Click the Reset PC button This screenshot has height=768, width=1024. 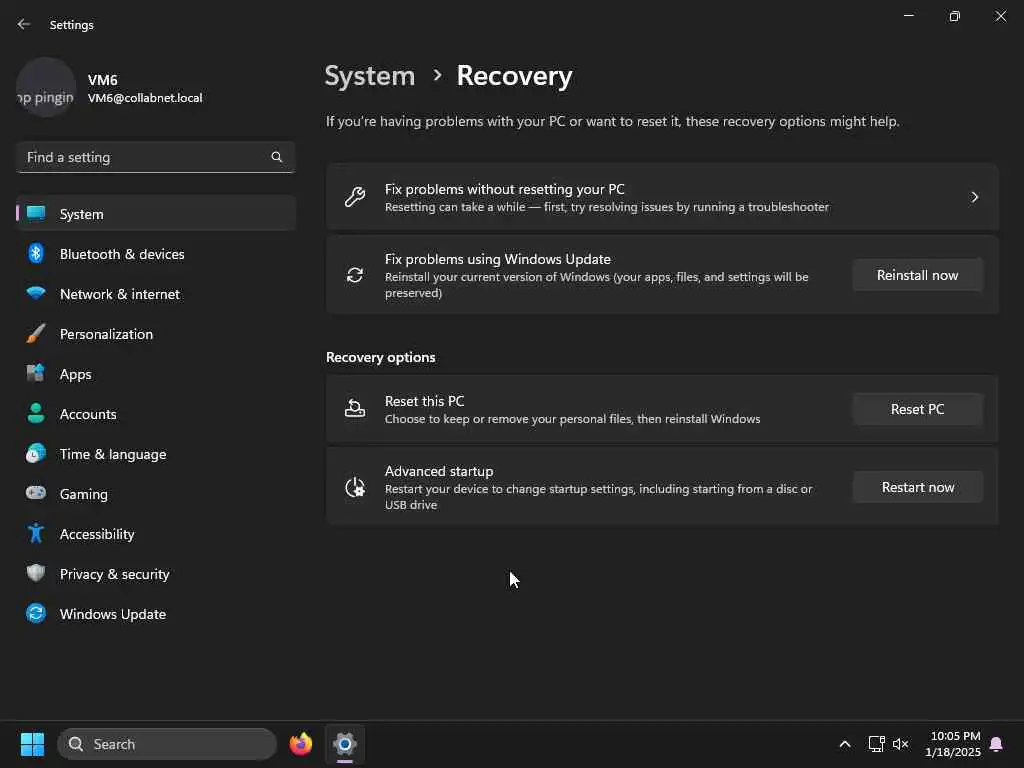point(918,409)
